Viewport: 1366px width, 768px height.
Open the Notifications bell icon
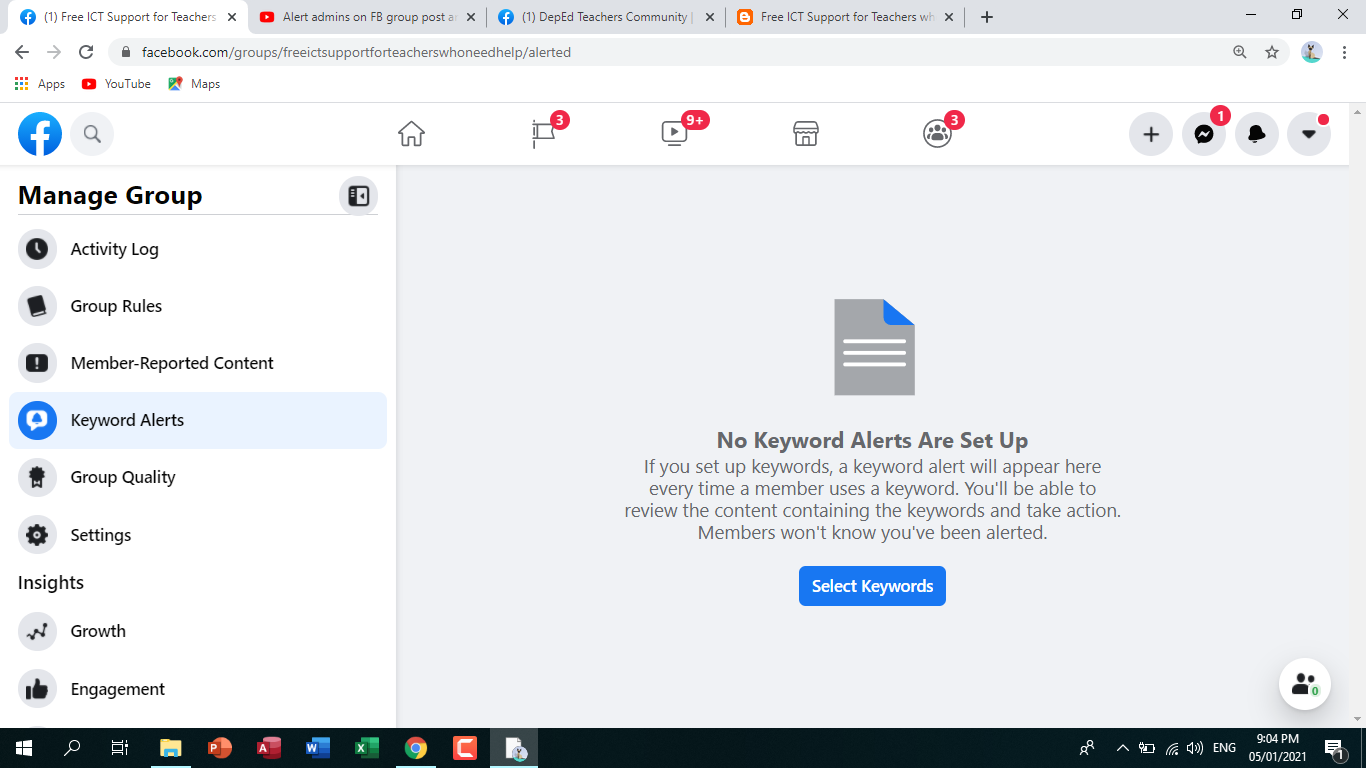(1257, 134)
